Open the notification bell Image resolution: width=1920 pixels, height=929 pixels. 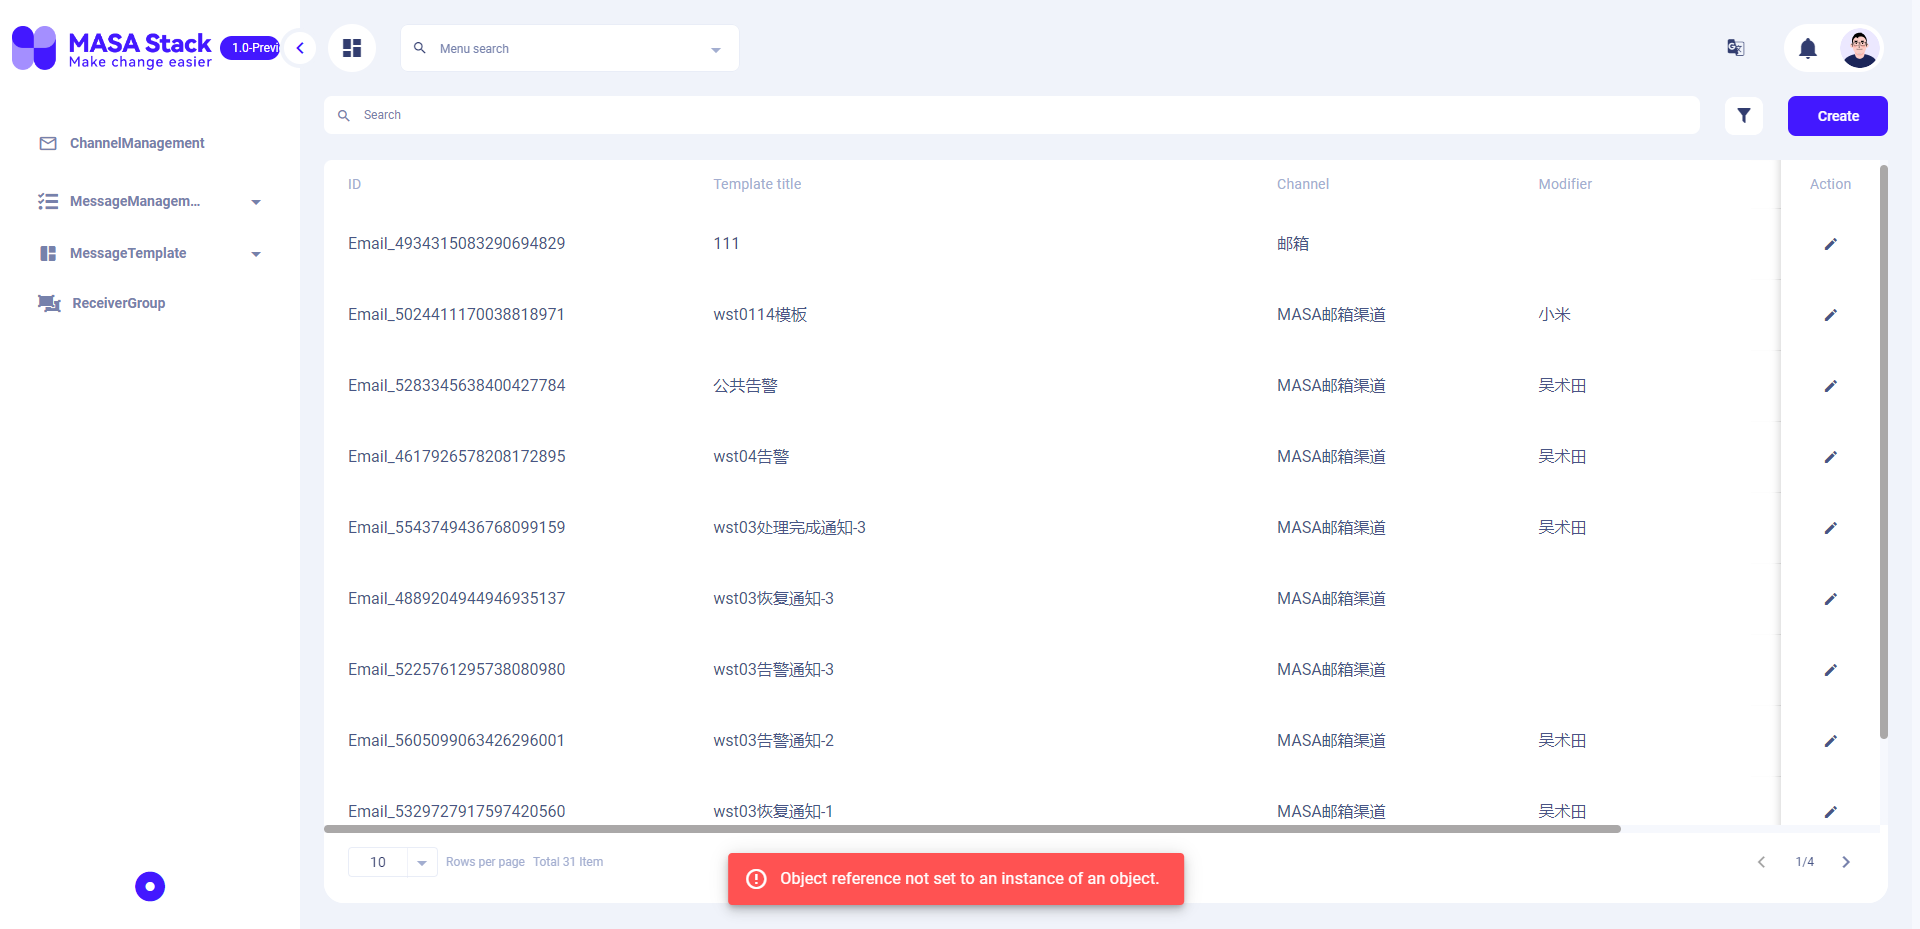tap(1808, 48)
